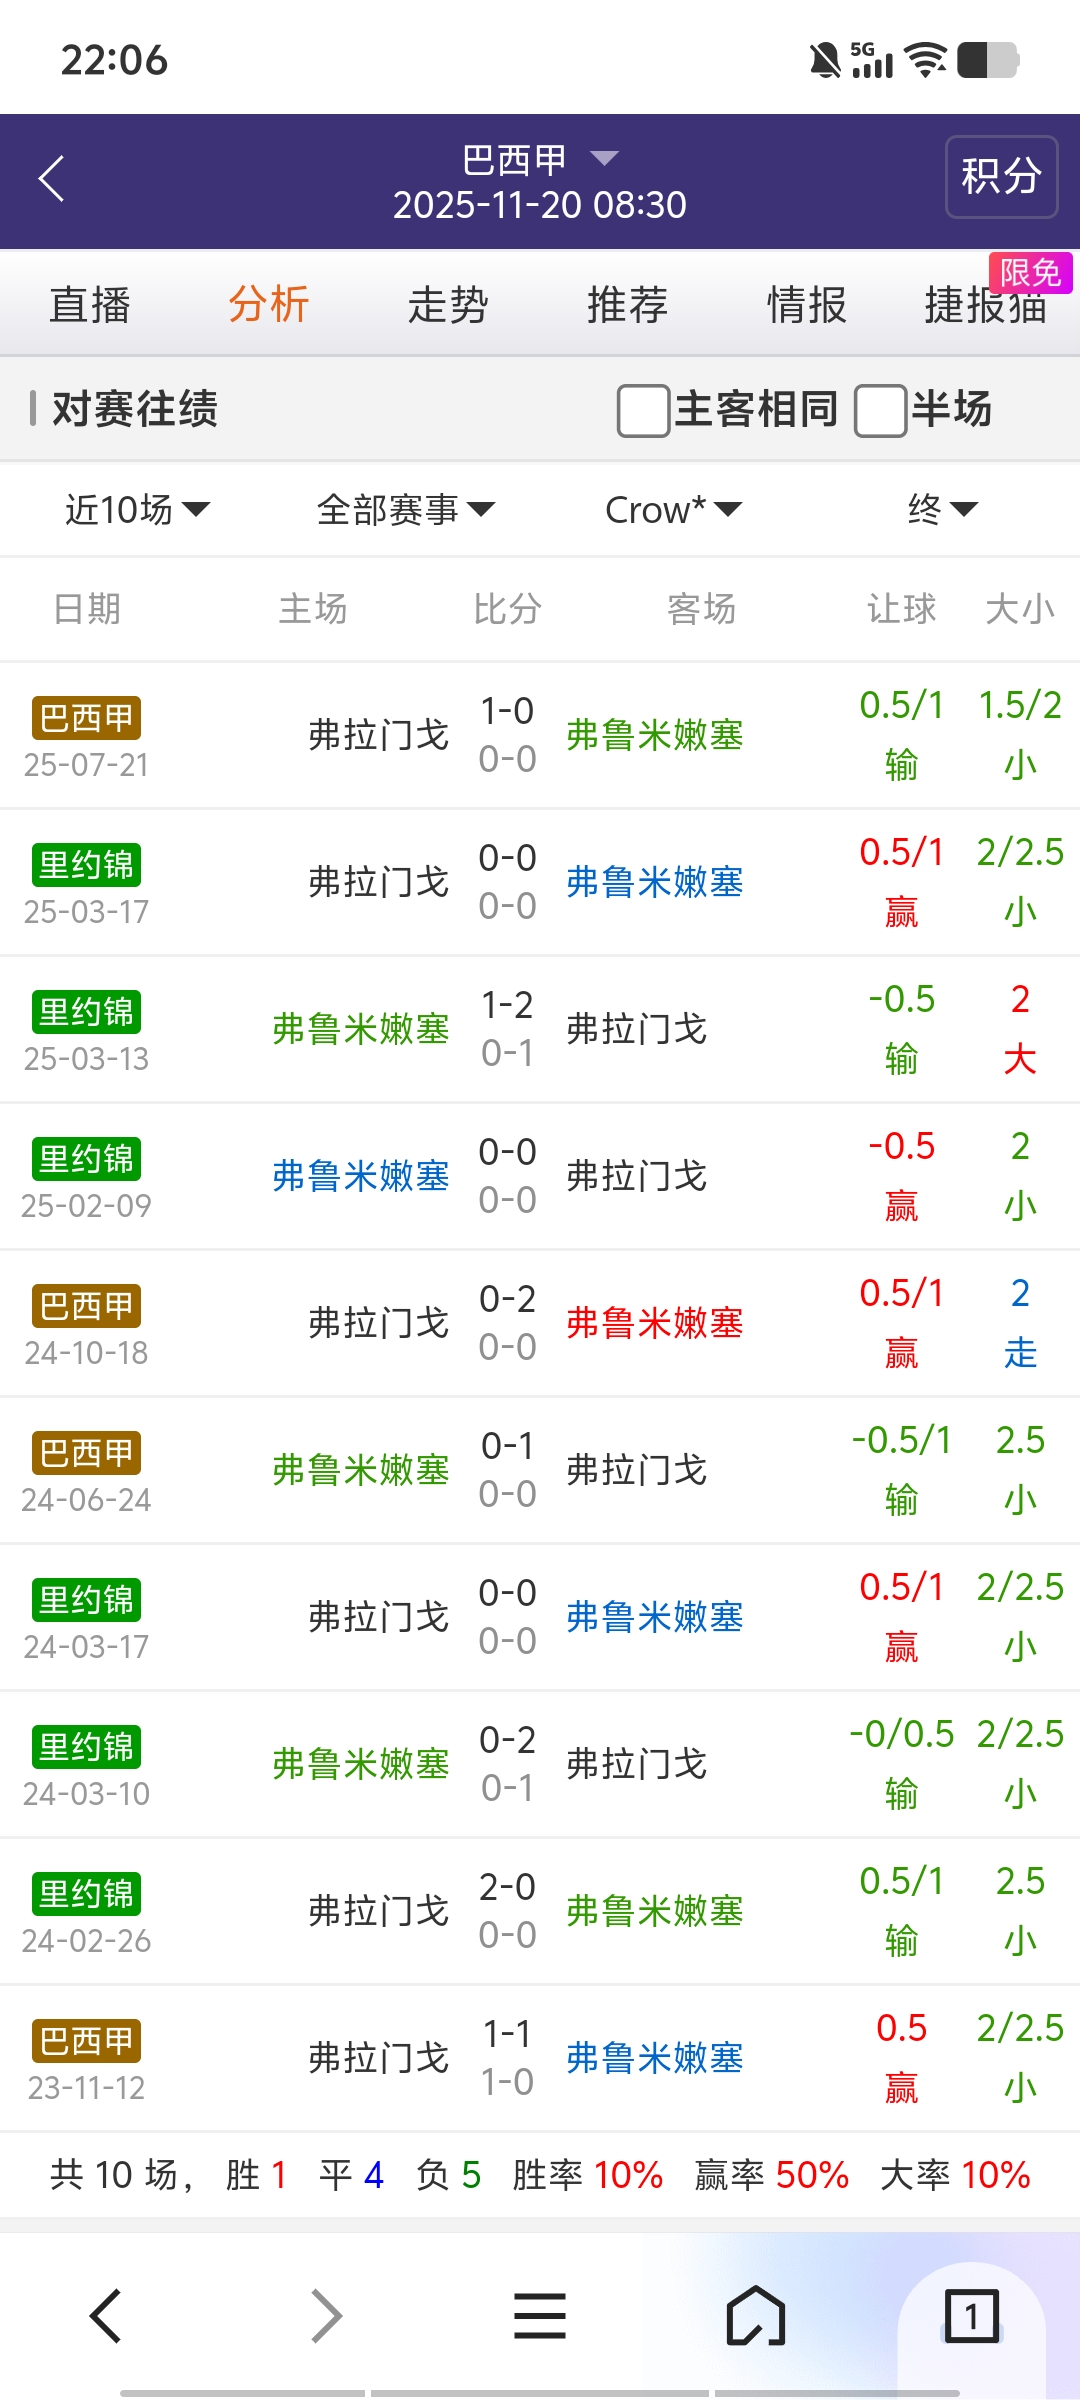This screenshot has height=2400, width=1080.
Task: Open the 全部赛事 filter dropdown
Action: (405, 510)
